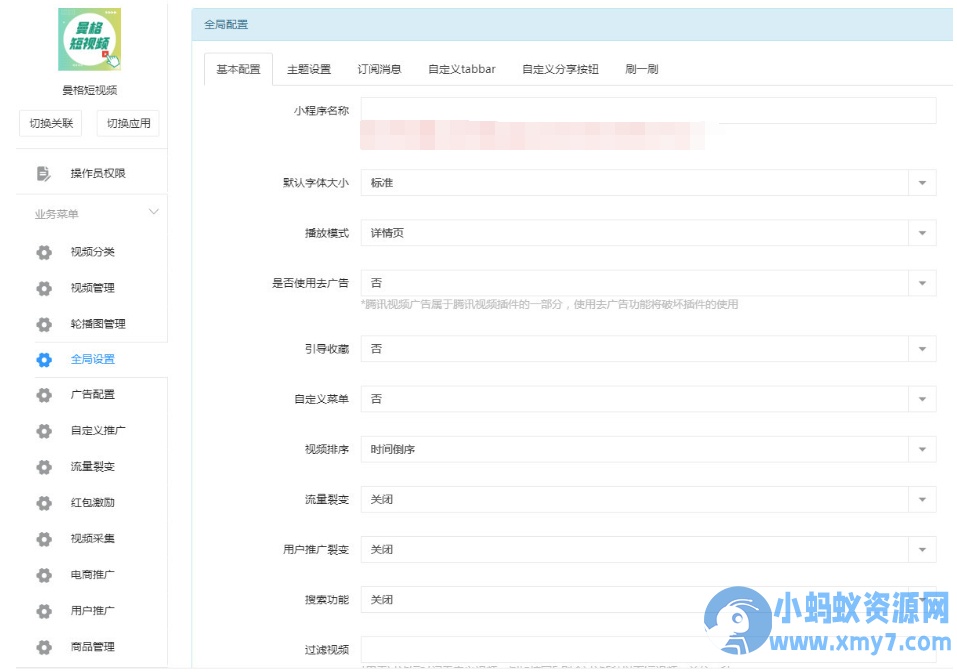Open 轮播图管理 sidebar link
This screenshot has width=957, height=672.
coord(98,323)
